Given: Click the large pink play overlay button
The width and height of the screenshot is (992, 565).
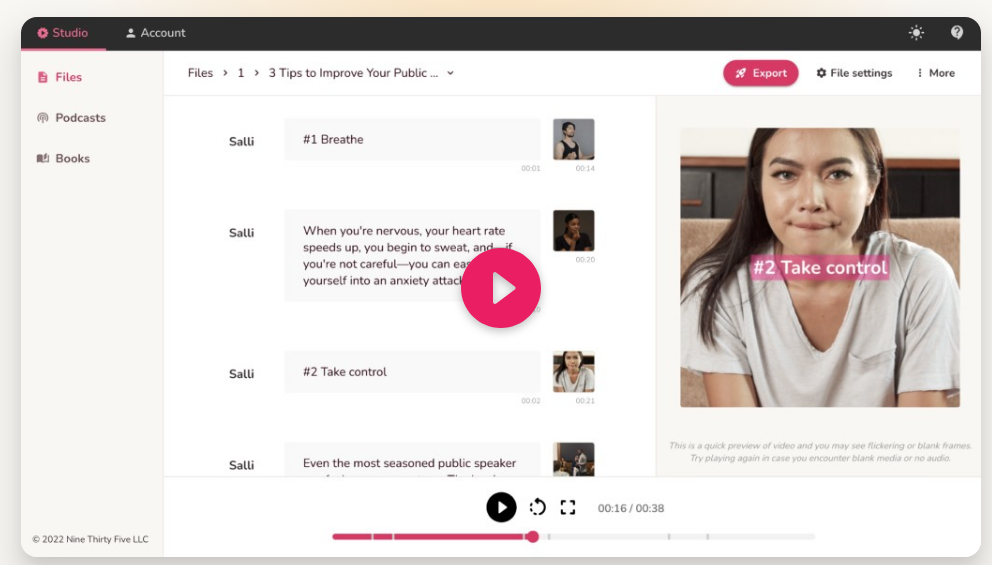Looking at the screenshot, I should (501, 289).
